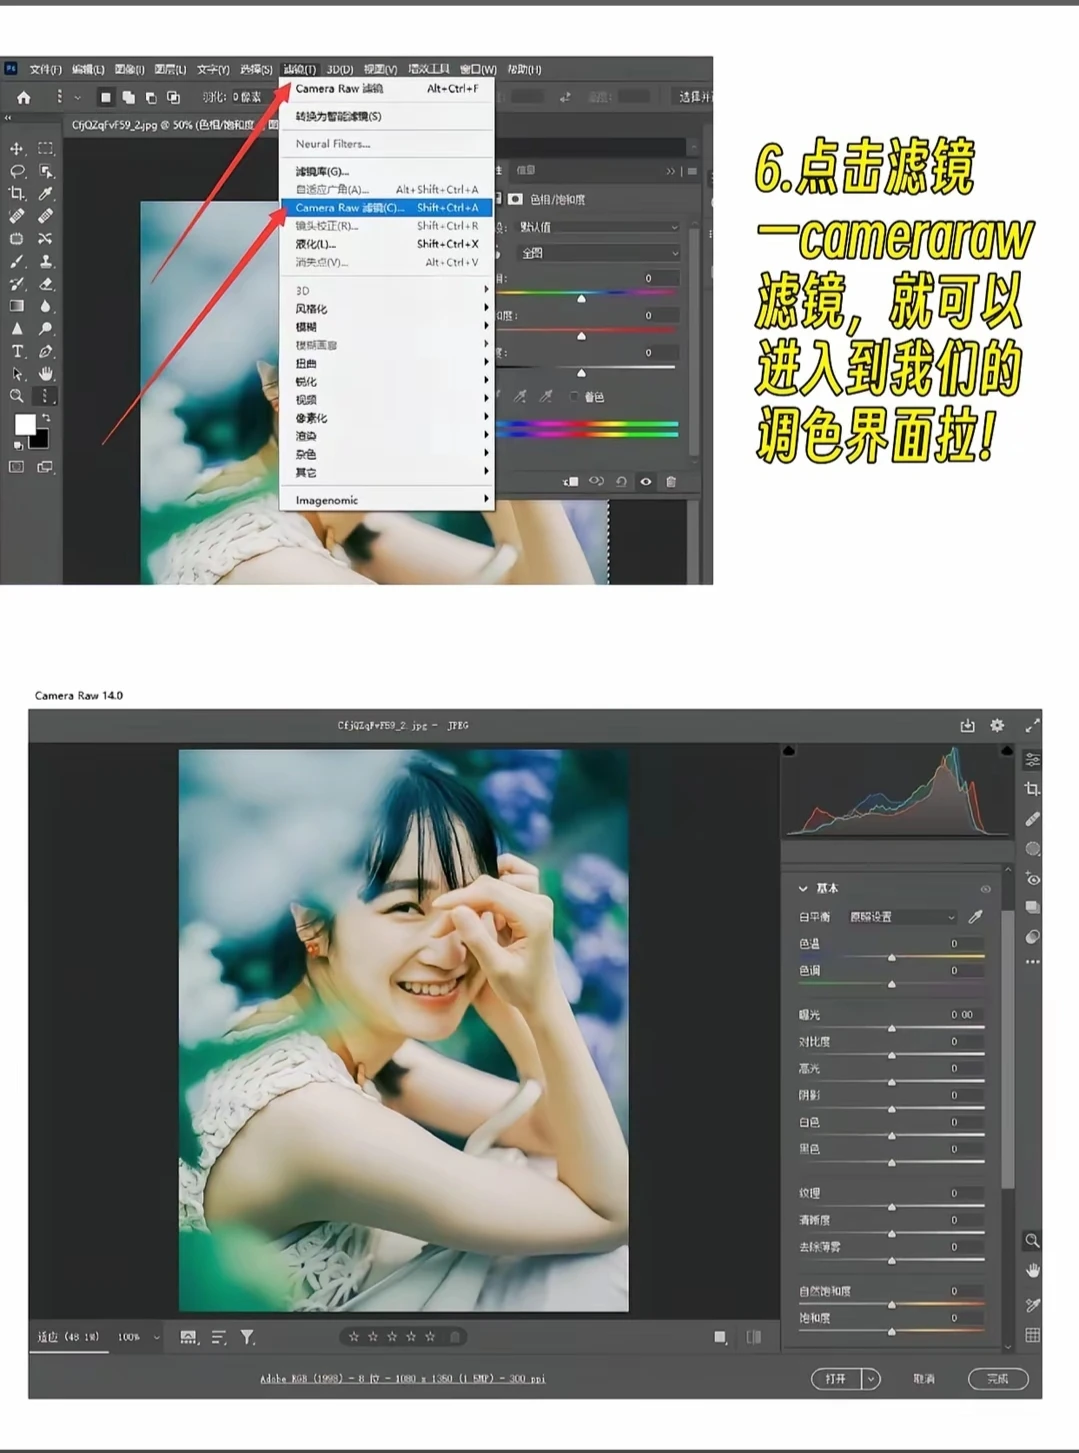Enable the 着色 colorize checkbox

pyautogui.click(x=575, y=397)
